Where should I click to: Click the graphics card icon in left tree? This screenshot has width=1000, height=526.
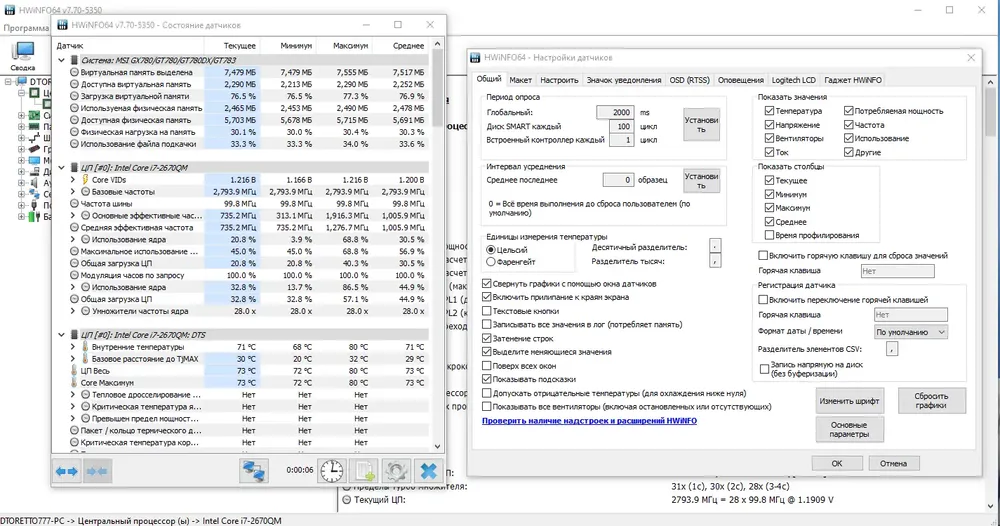click(34, 149)
